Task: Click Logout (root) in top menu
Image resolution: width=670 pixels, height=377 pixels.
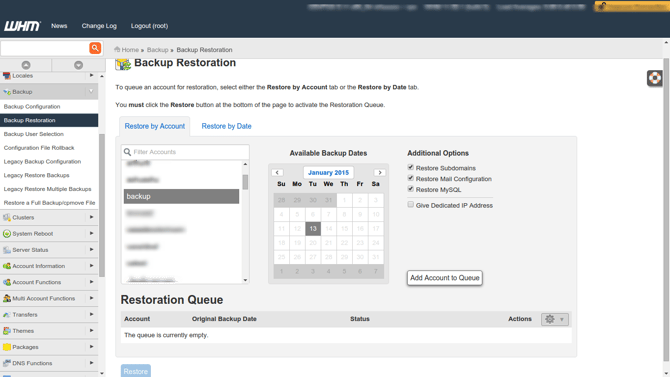Action: pyautogui.click(x=149, y=26)
